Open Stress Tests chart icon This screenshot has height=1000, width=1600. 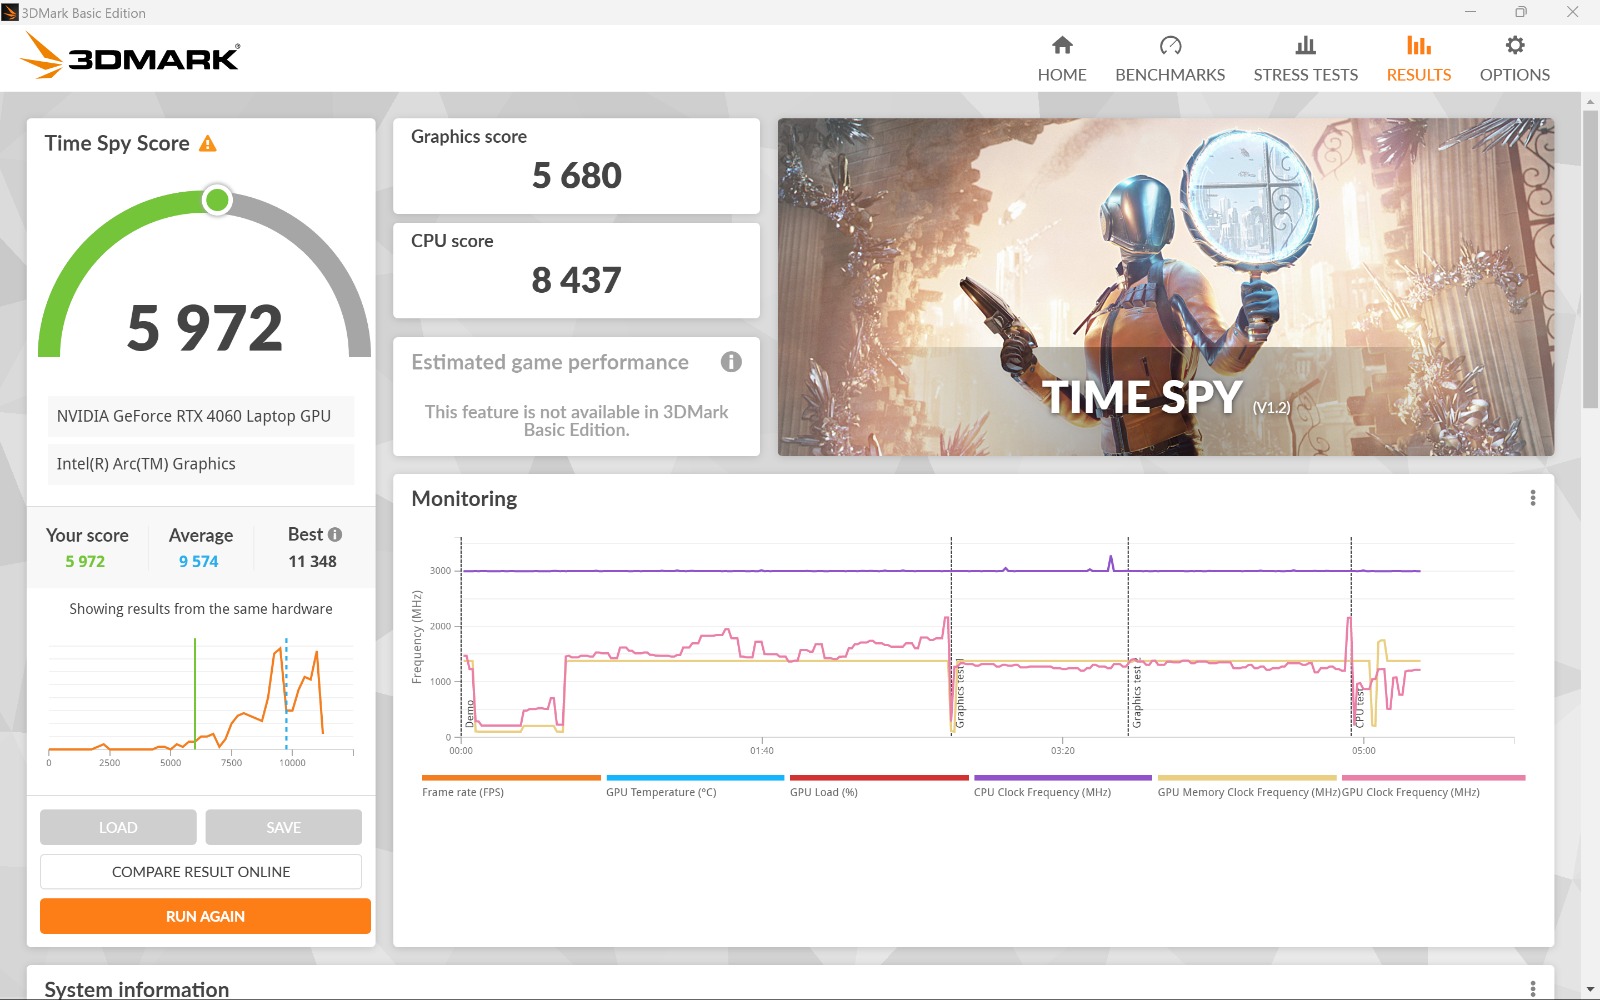[x=1305, y=46]
